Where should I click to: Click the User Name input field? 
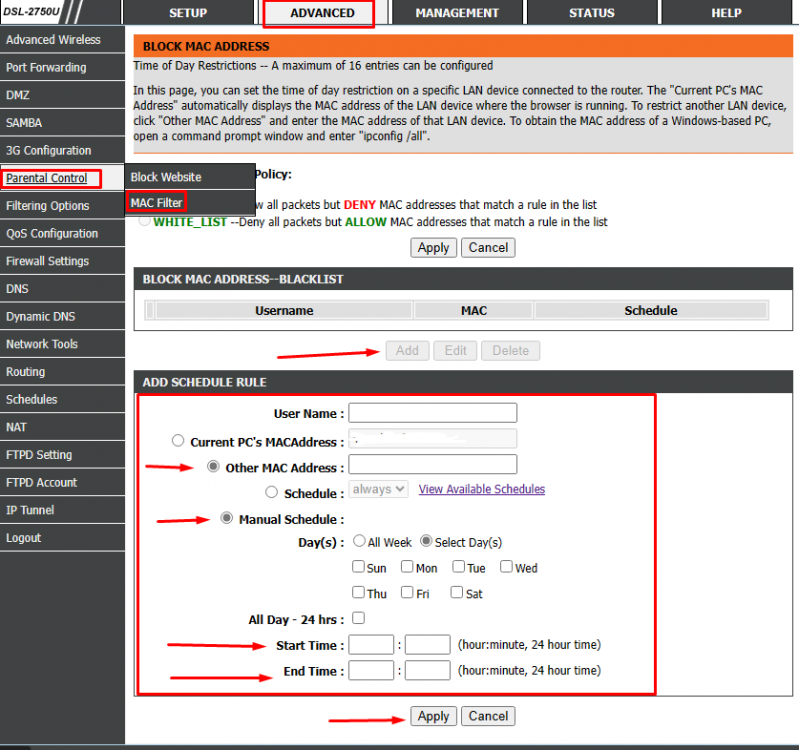pyautogui.click(x=432, y=413)
